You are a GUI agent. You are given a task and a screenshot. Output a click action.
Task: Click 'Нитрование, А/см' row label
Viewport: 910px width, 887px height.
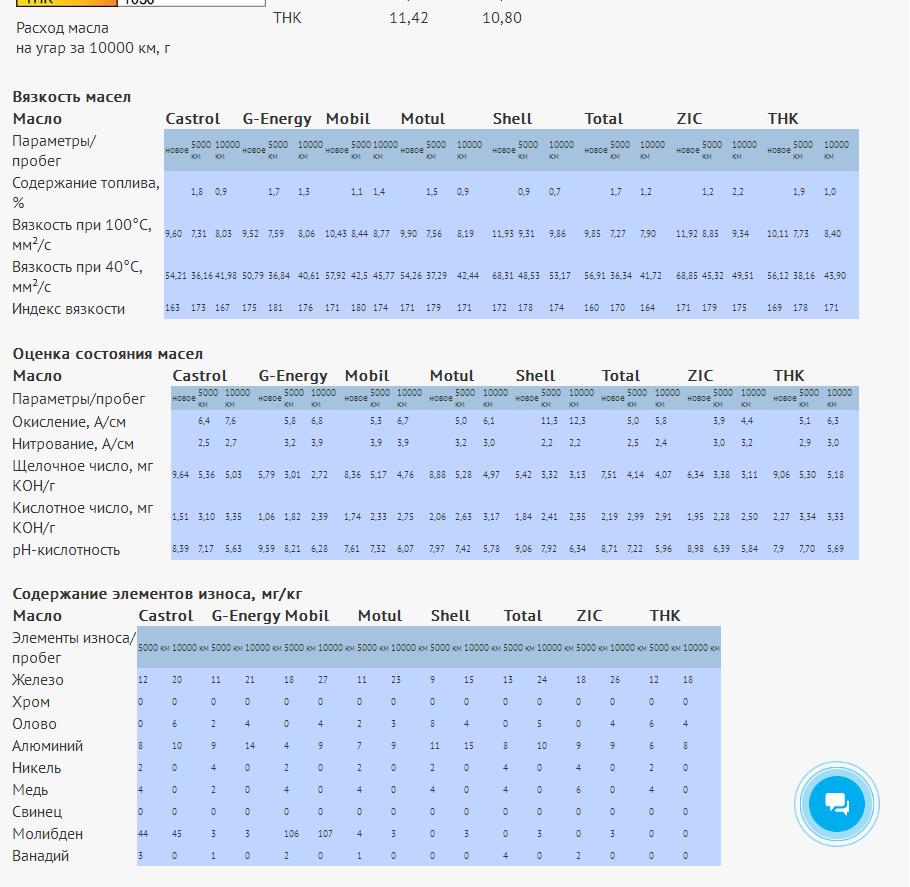click(x=73, y=444)
